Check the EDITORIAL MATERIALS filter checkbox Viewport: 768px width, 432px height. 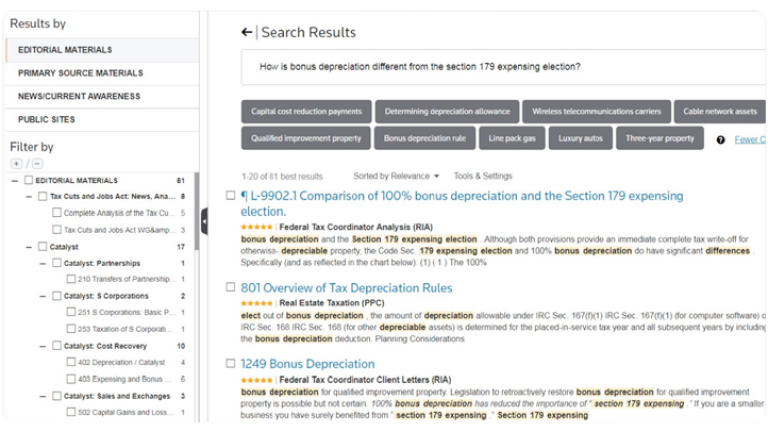[29, 181]
